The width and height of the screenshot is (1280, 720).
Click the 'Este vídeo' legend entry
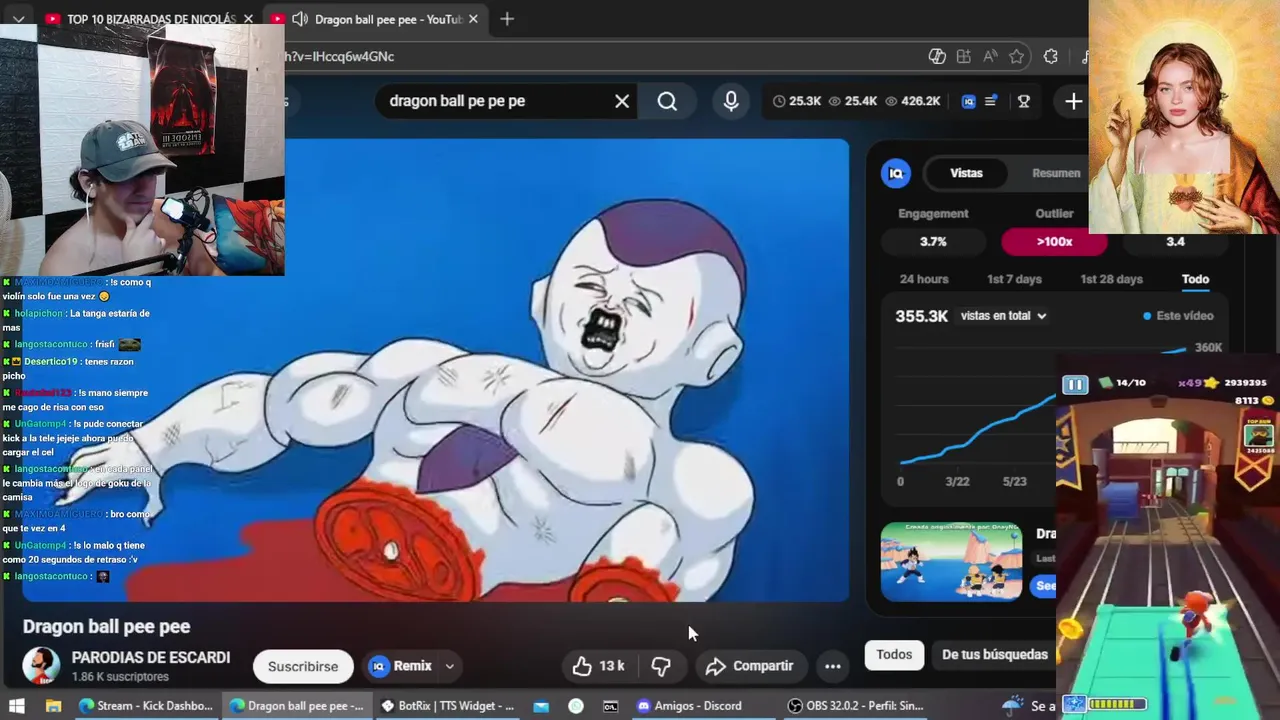pos(1178,316)
